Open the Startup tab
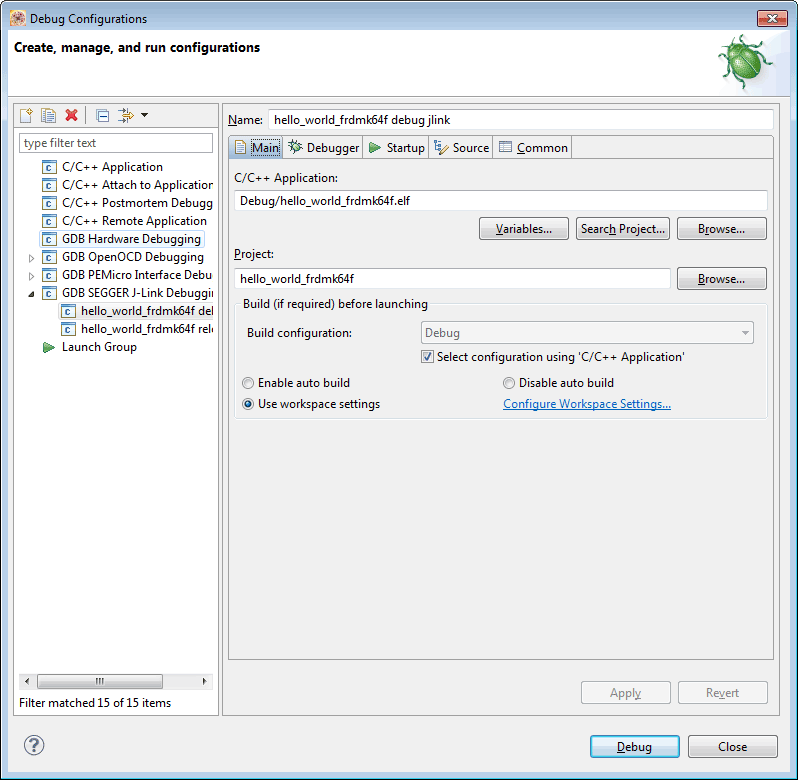The image size is (798, 780). [x=396, y=148]
